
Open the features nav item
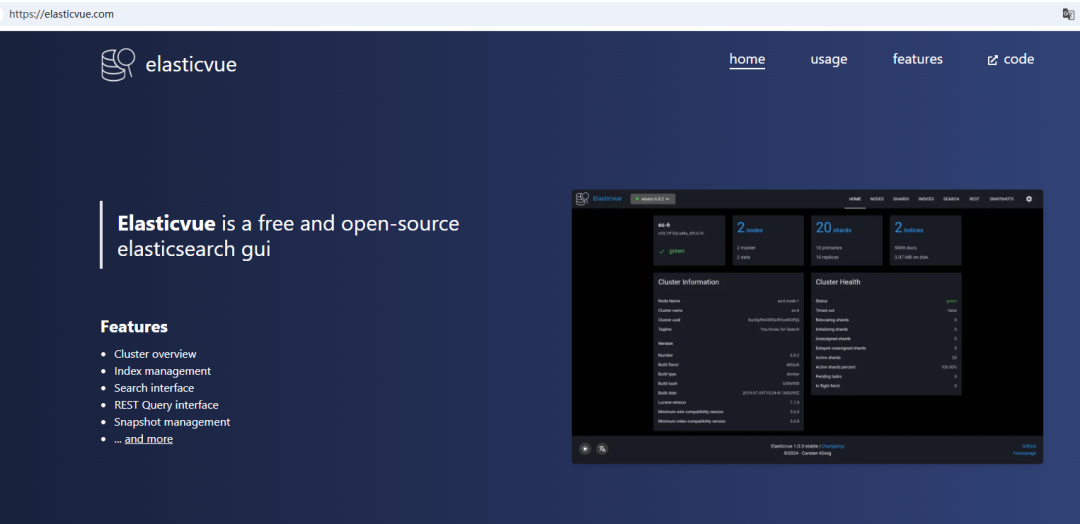click(917, 59)
